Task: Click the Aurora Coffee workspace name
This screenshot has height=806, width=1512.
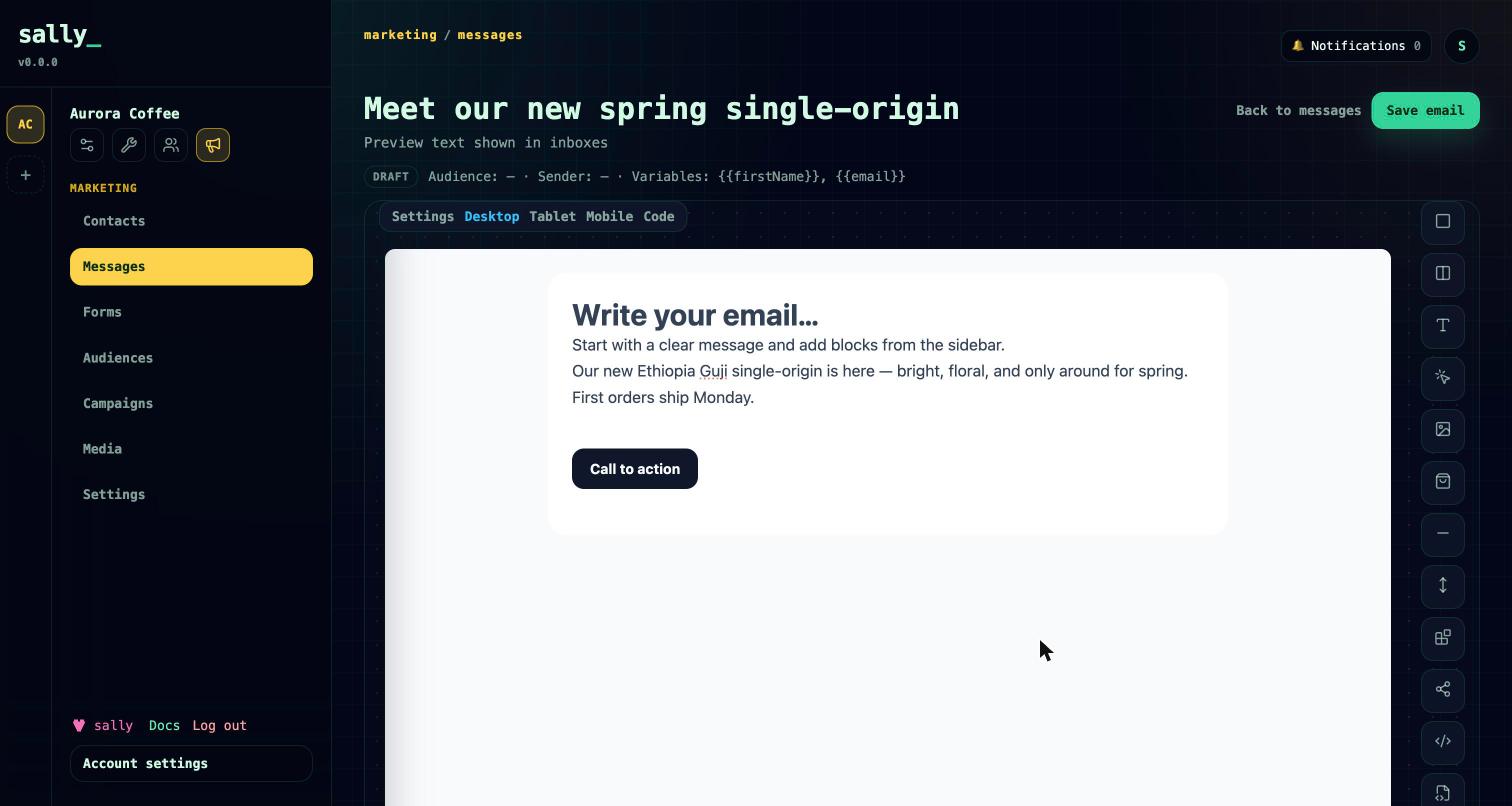Action: tap(125, 114)
